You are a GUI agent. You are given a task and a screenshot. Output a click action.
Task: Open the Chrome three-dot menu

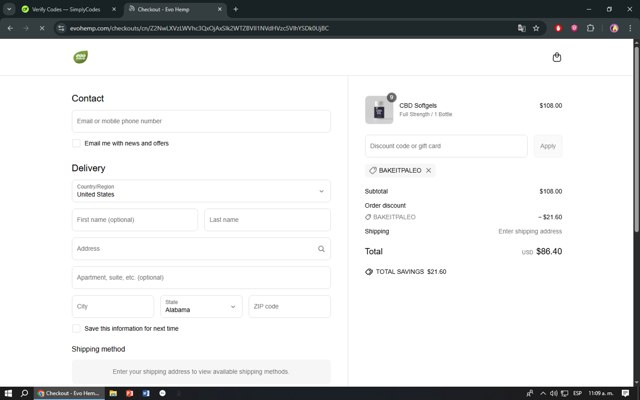pyautogui.click(x=630, y=28)
